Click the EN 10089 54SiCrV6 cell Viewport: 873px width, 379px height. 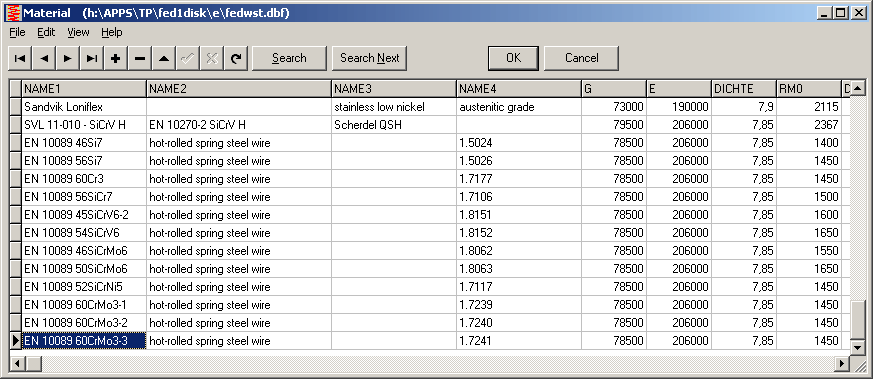pyautogui.click(x=84, y=233)
